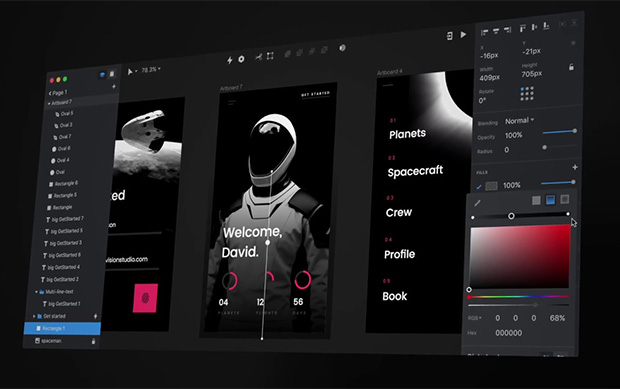Screen dimensions: 620x389
Task: Toggle lock on spaceman layer
Action: click(93, 342)
